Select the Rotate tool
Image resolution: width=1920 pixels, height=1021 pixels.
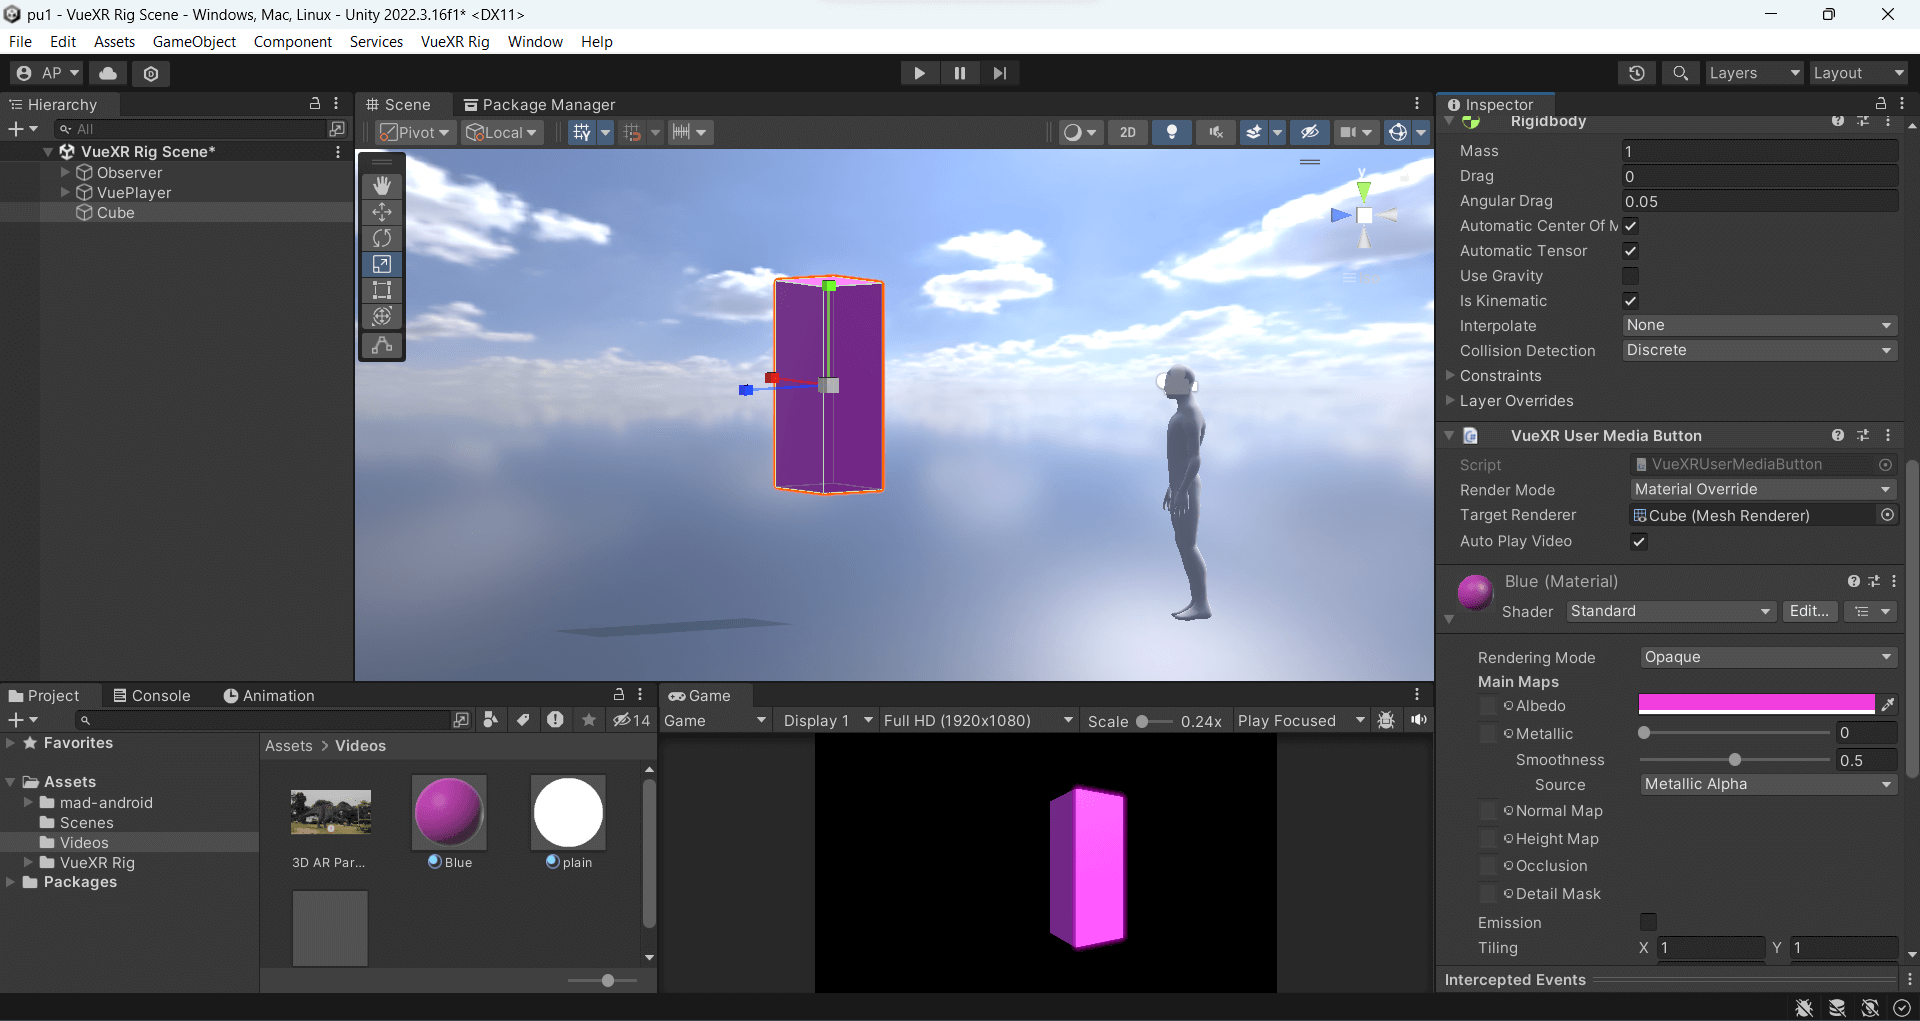[382, 238]
